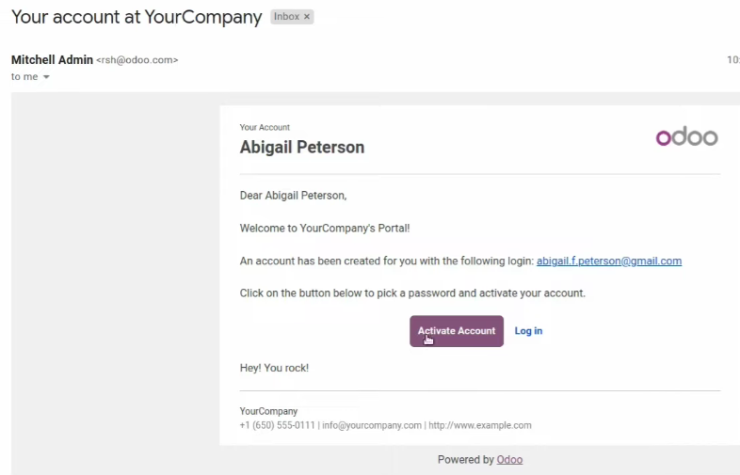
Task: Click the Activate Account button
Action: 456,331
